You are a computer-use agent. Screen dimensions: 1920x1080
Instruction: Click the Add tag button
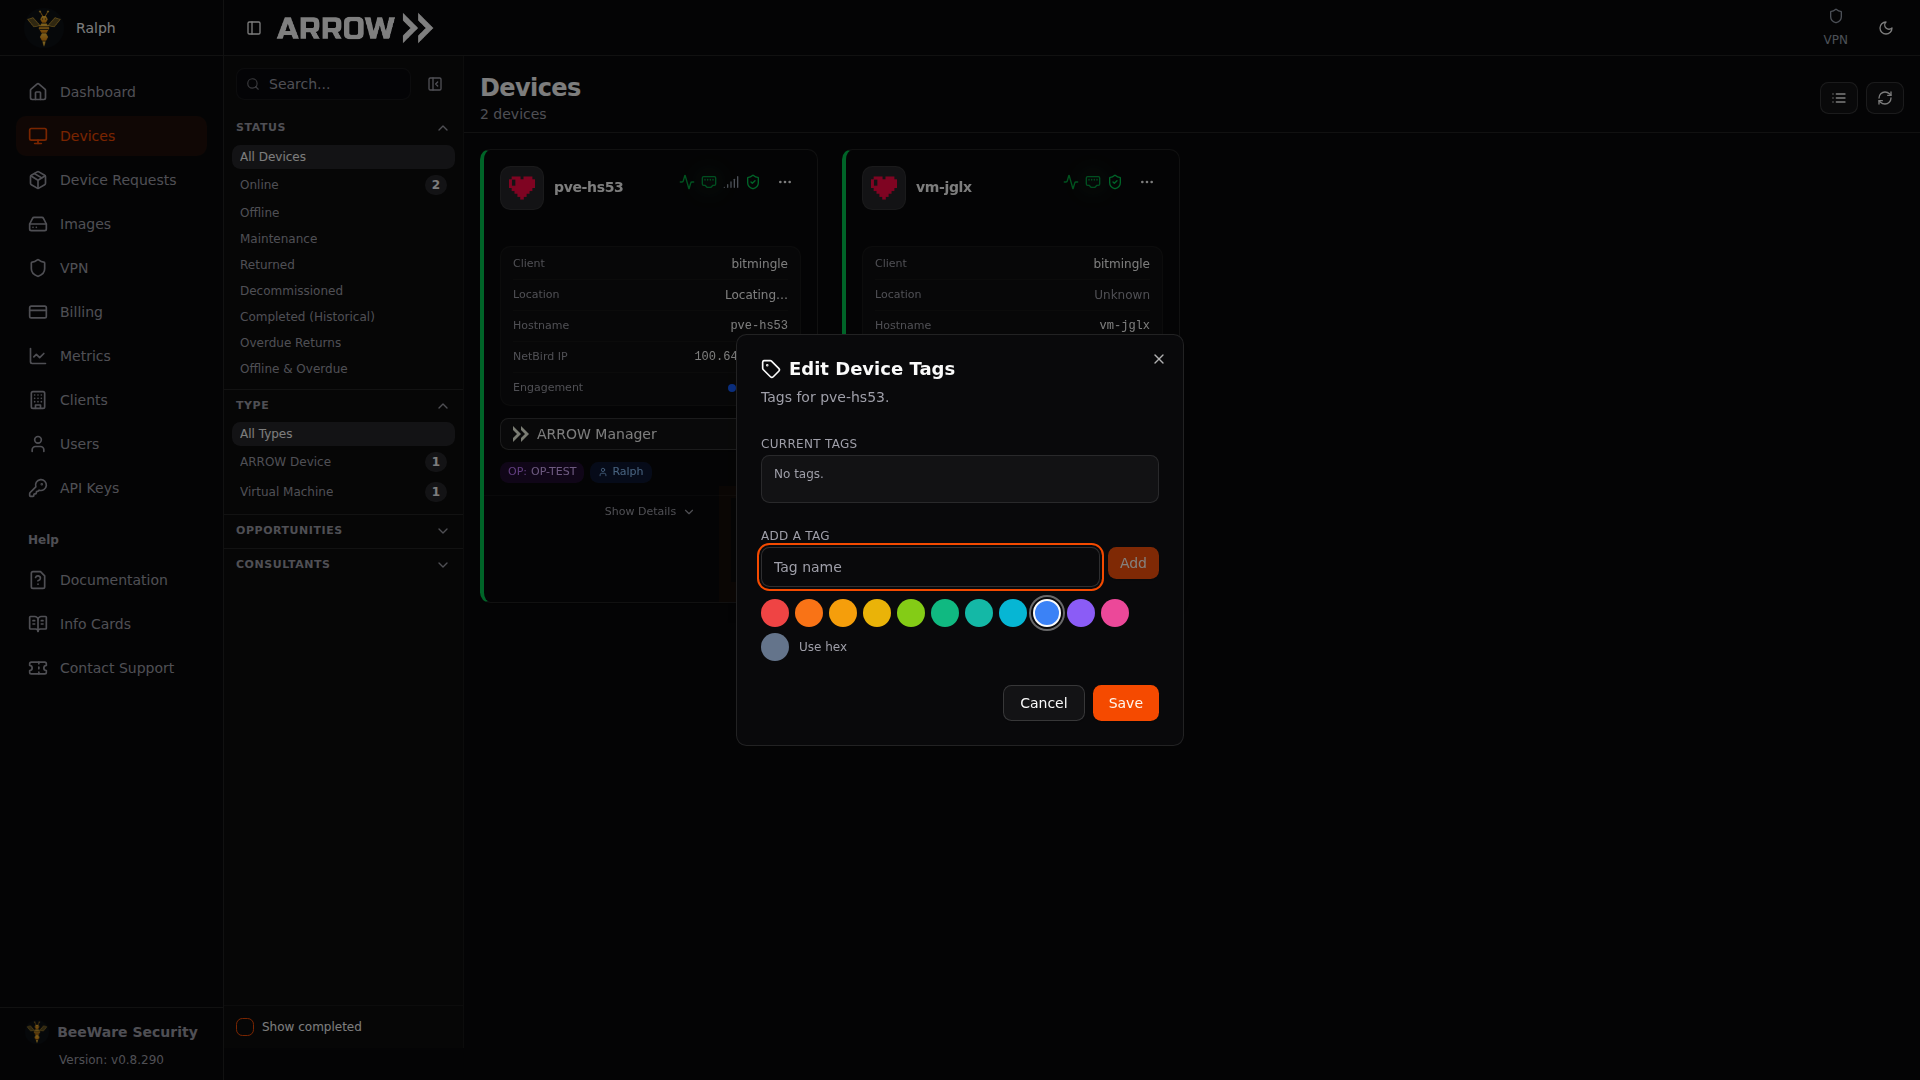(x=1133, y=563)
